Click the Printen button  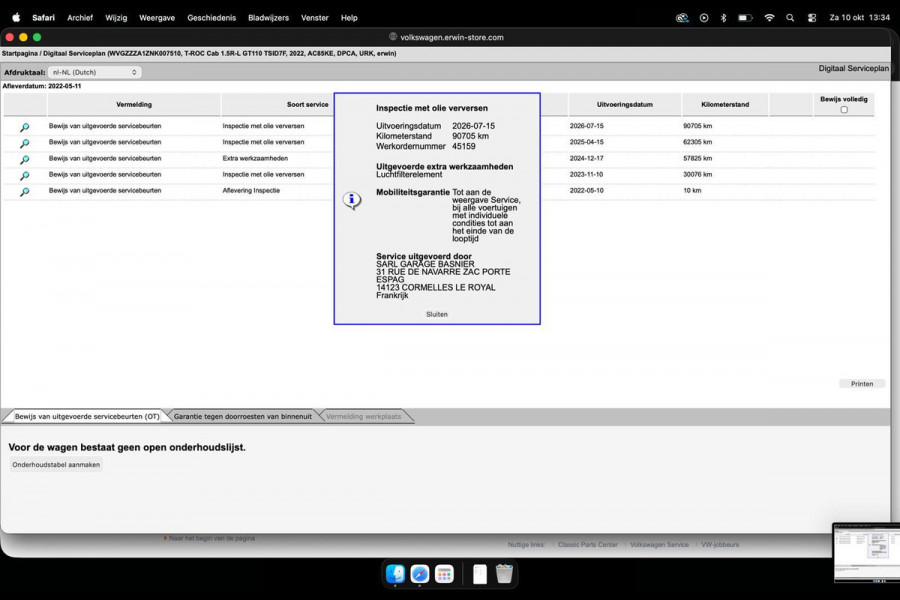862,384
